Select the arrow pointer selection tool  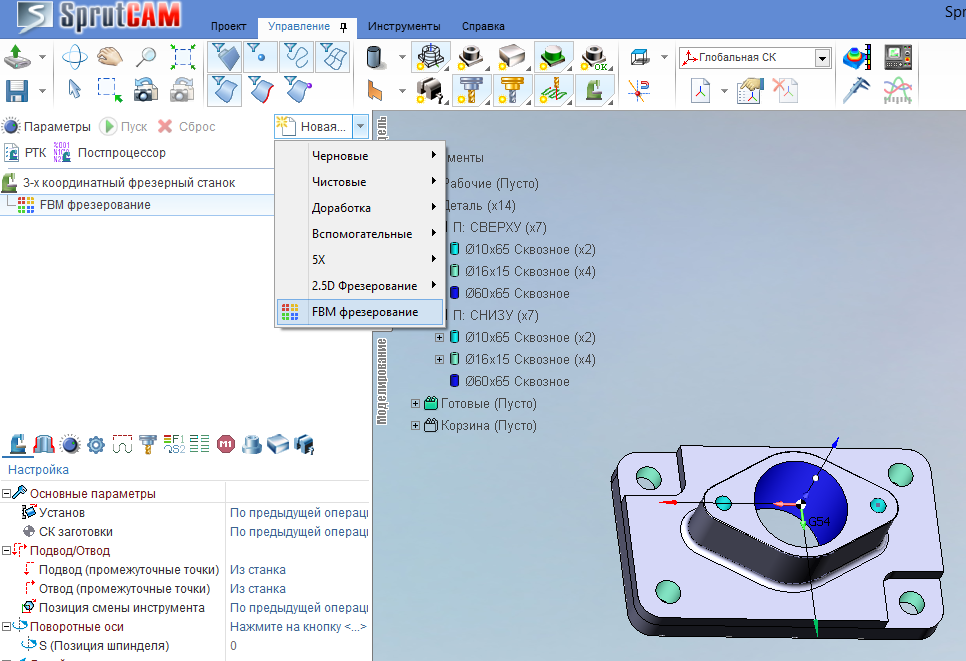click(75, 90)
